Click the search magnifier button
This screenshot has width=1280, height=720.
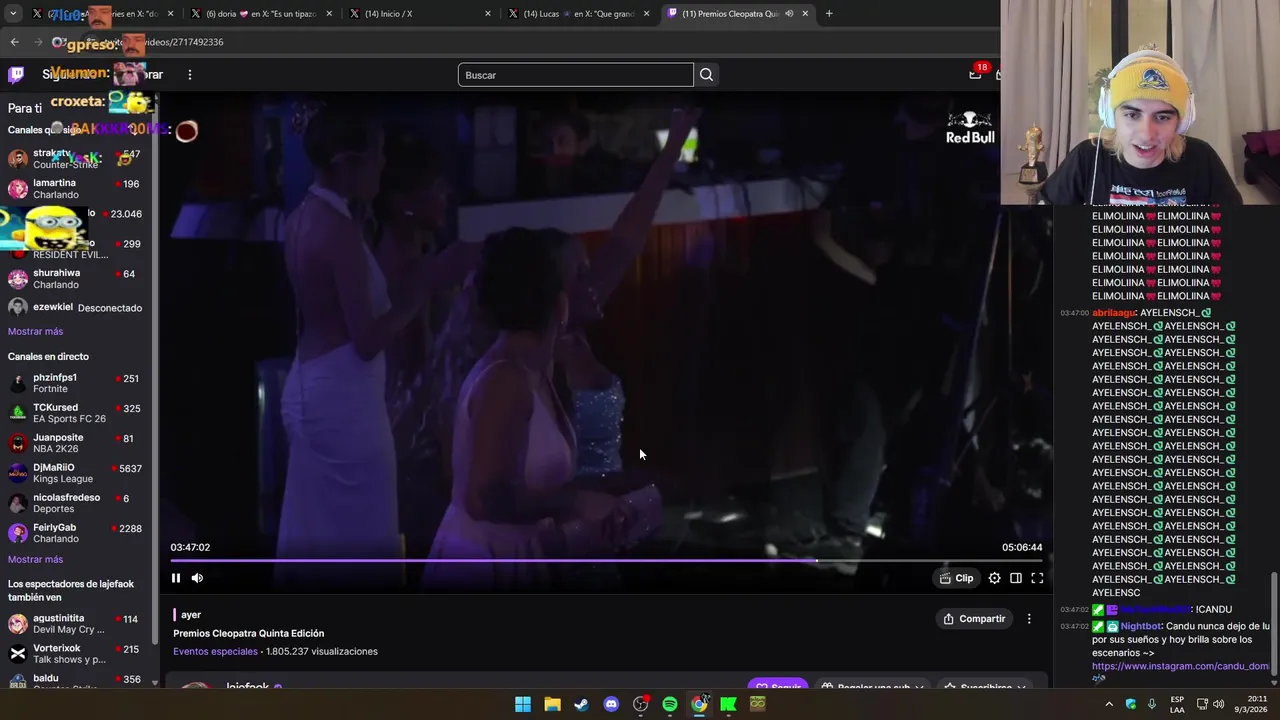(x=706, y=75)
